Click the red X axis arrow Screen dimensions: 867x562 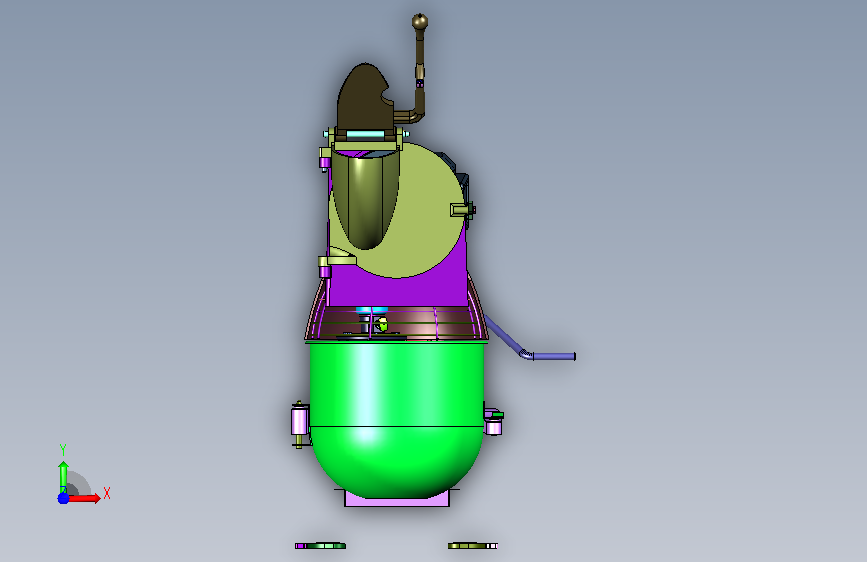click(84, 498)
